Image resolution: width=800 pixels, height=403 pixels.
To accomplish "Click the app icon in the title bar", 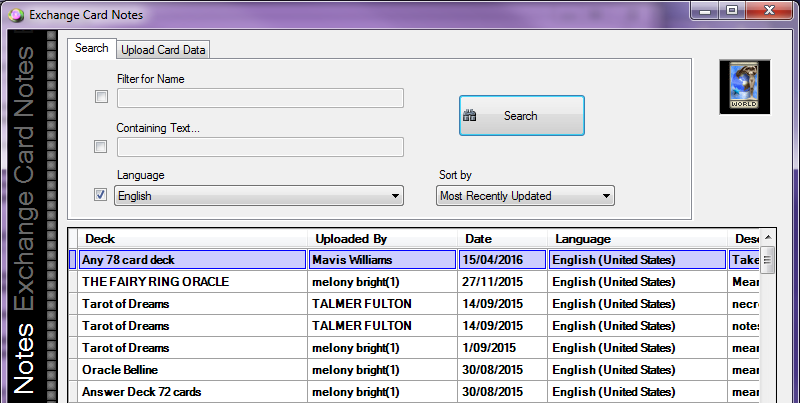I will coord(16,15).
